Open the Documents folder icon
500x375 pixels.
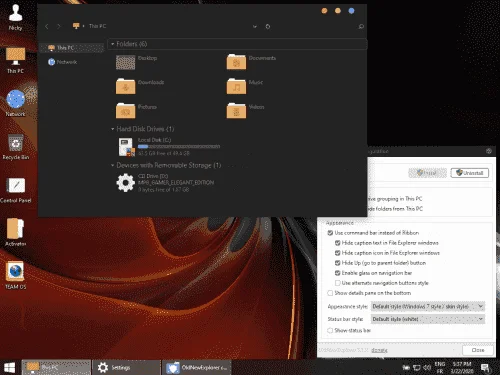pos(236,62)
